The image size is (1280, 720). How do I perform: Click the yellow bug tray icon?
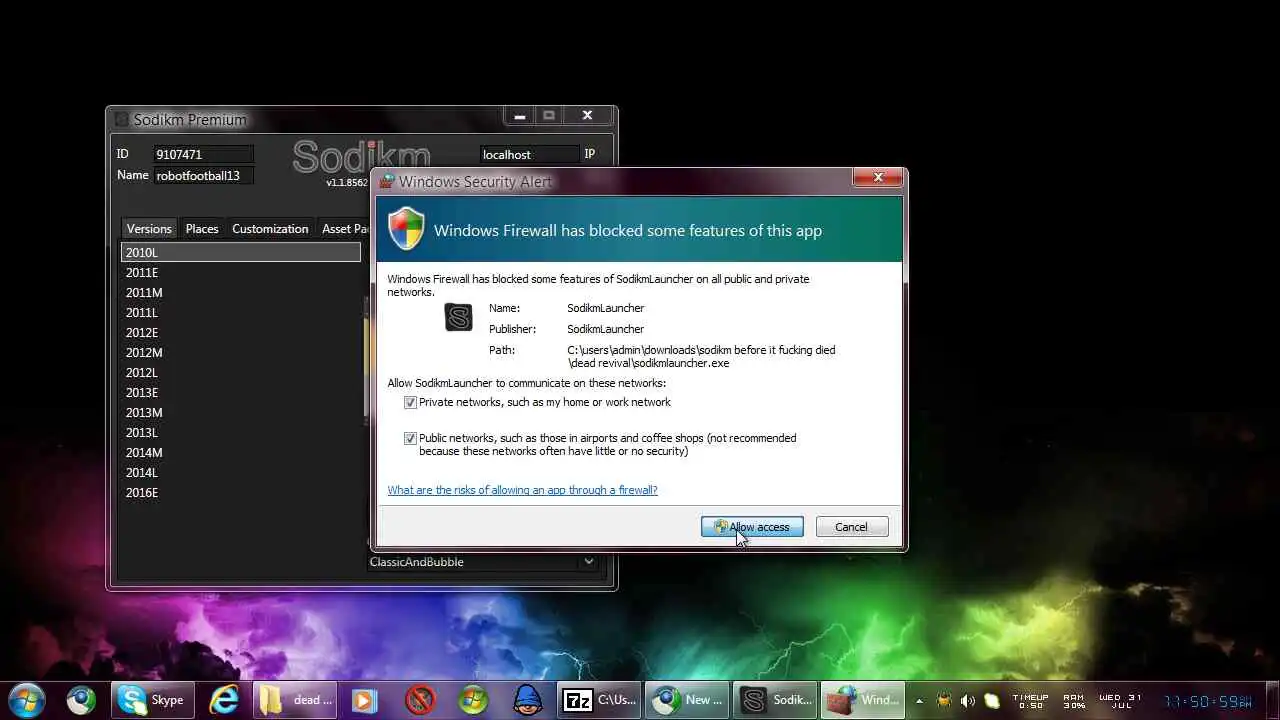(943, 700)
